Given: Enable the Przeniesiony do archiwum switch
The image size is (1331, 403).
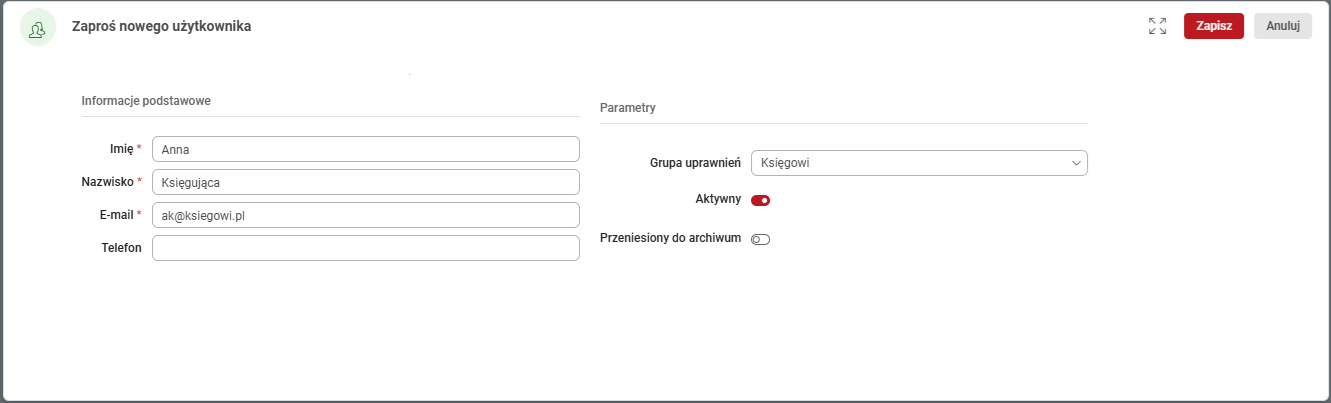Looking at the screenshot, I should [760, 239].
